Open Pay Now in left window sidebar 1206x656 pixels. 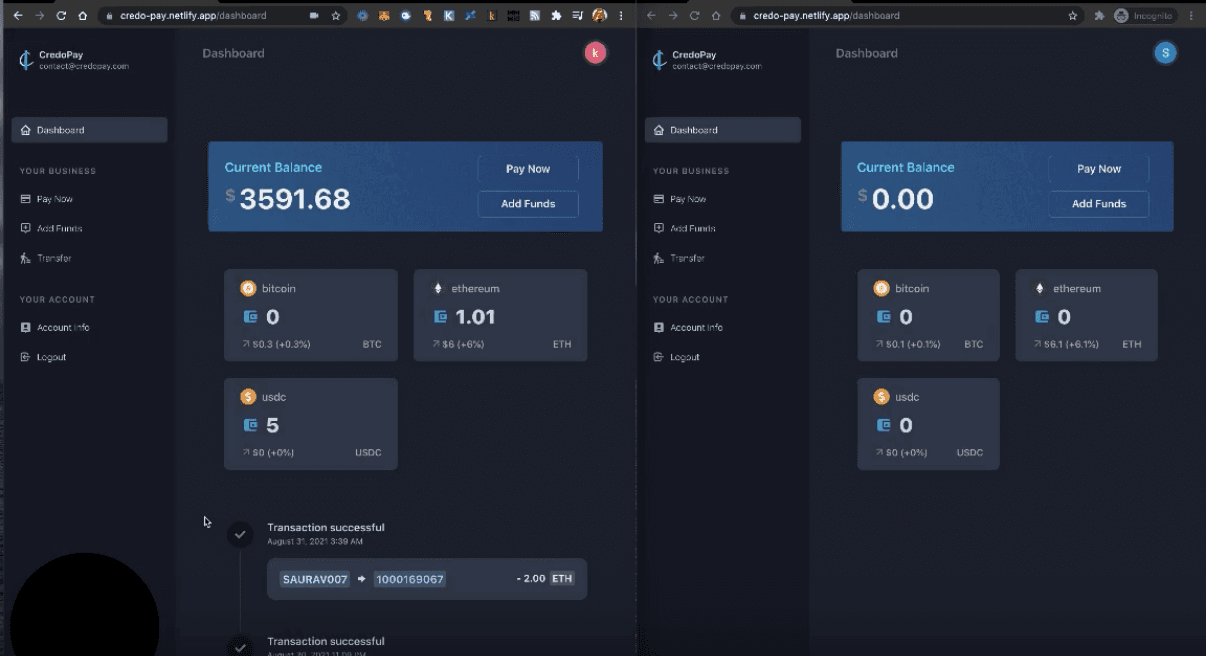point(47,199)
